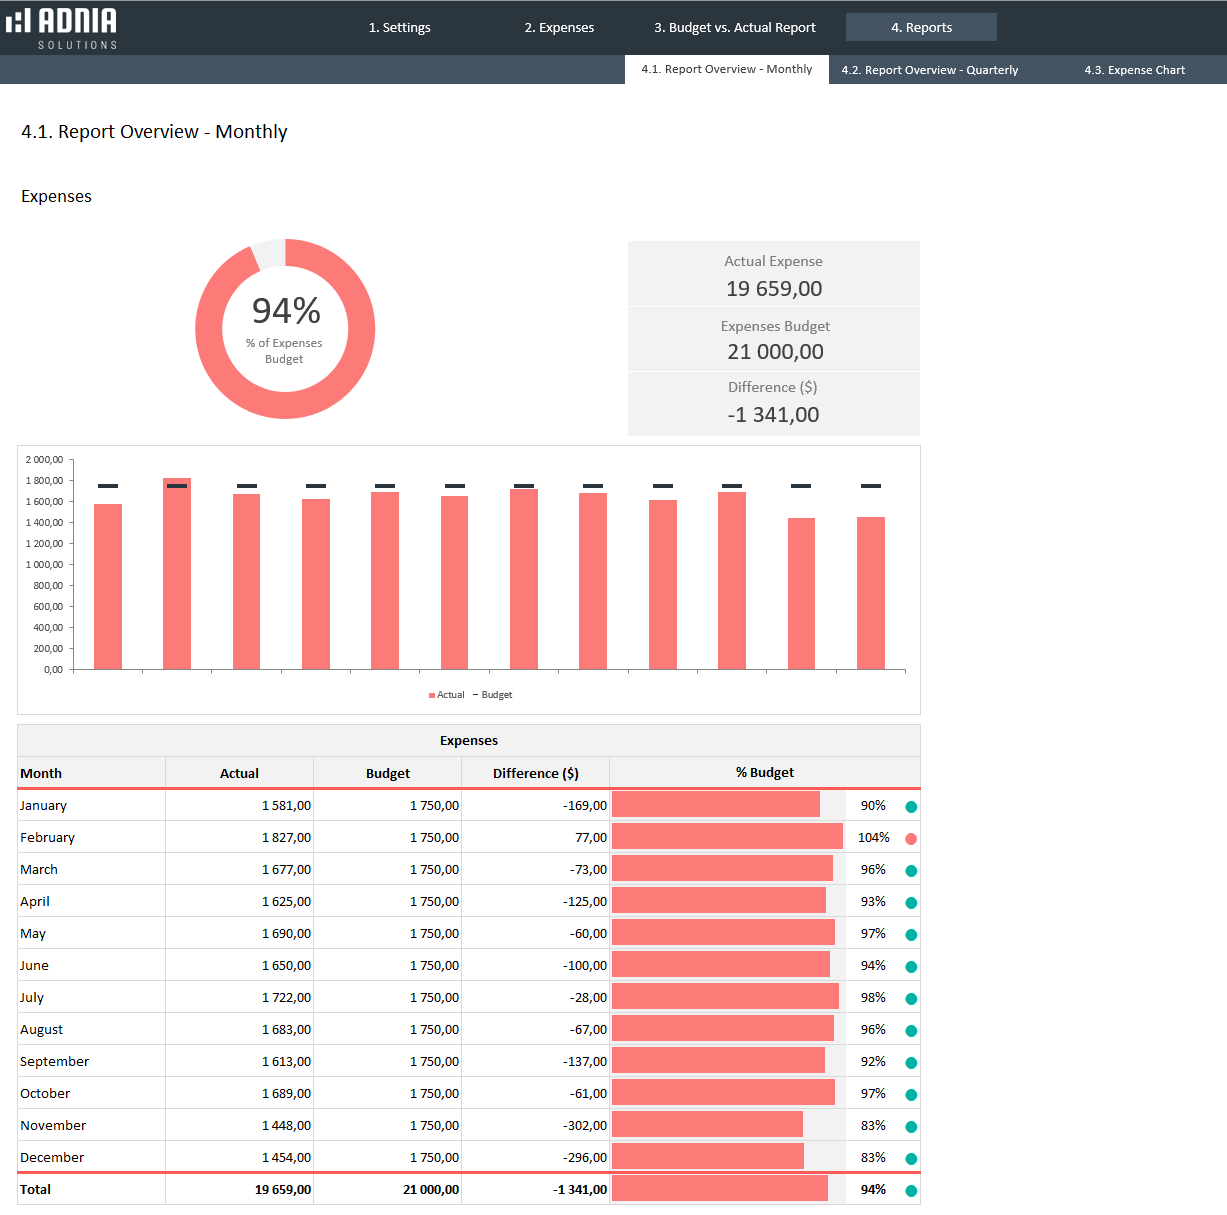Image resolution: width=1227 pixels, height=1215 pixels.
Task: Click January's green status indicator dot
Action: pos(911,807)
